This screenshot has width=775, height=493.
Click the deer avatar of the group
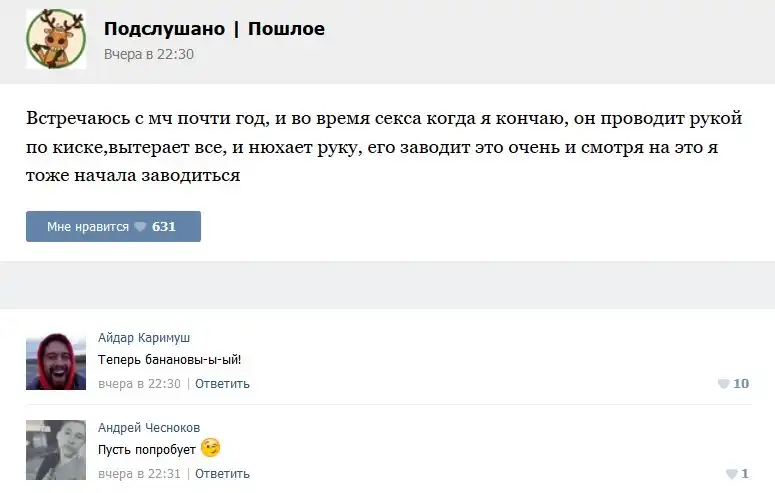point(56,39)
